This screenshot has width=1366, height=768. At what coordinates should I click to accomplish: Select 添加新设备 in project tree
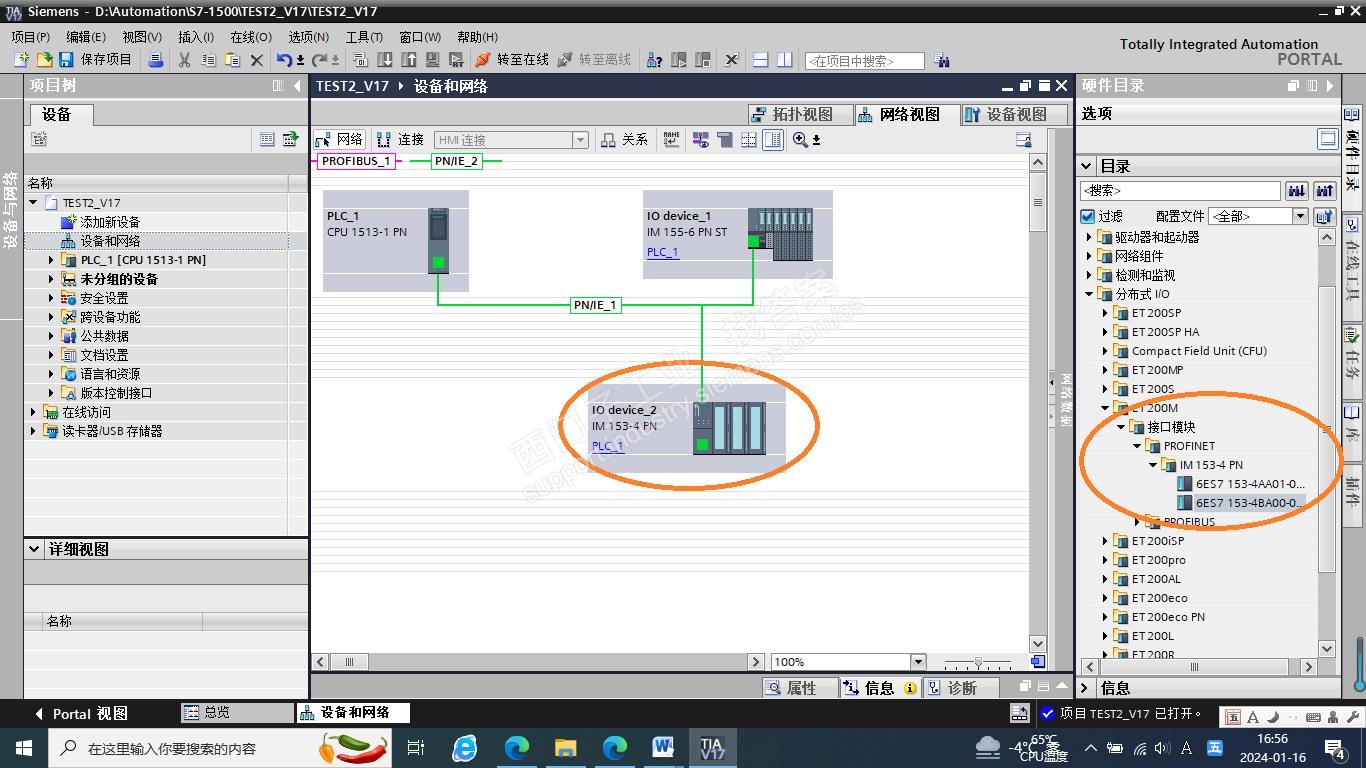click(110, 222)
